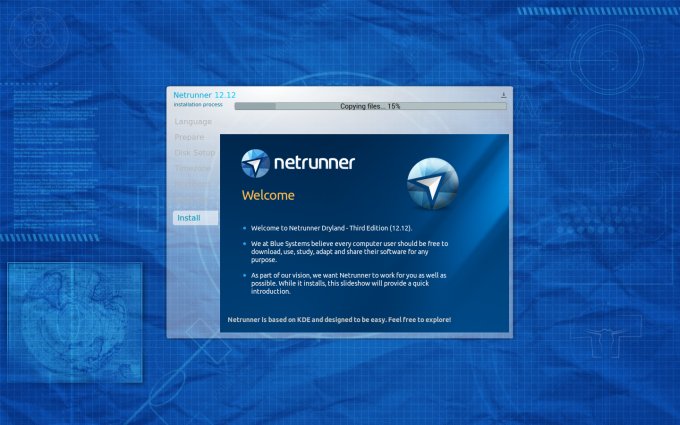Select the Language step in the sidebar
Screen dimensions: 680x425
[193, 122]
